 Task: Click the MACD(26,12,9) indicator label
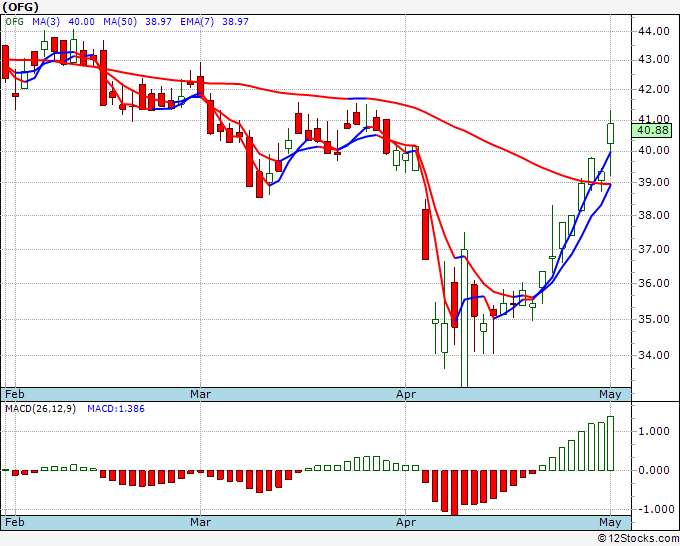(40, 409)
